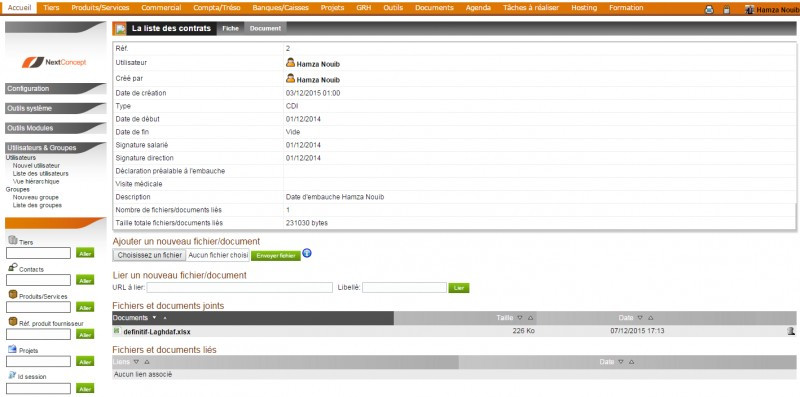Click the delete icon for definitif-Laghdaf.xlsx

click(x=791, y=331)
